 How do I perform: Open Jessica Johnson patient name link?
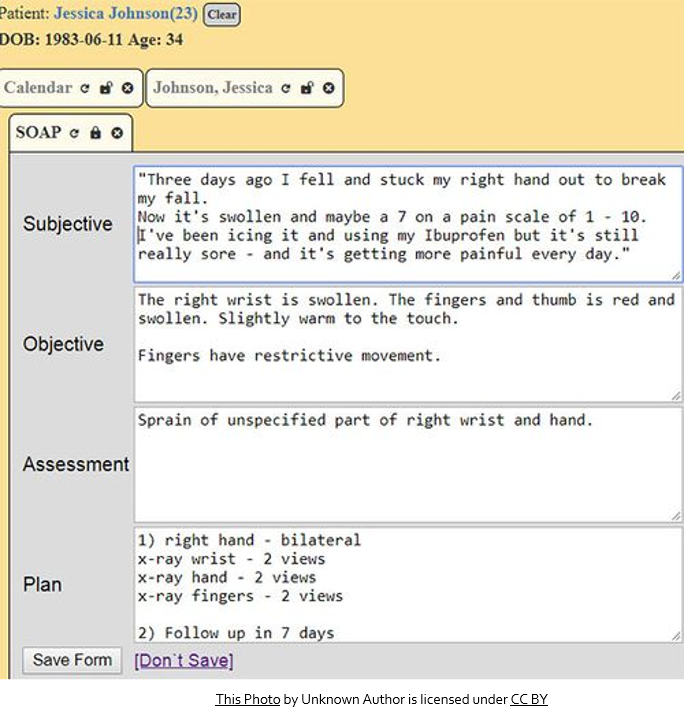[x=126, y=14]
